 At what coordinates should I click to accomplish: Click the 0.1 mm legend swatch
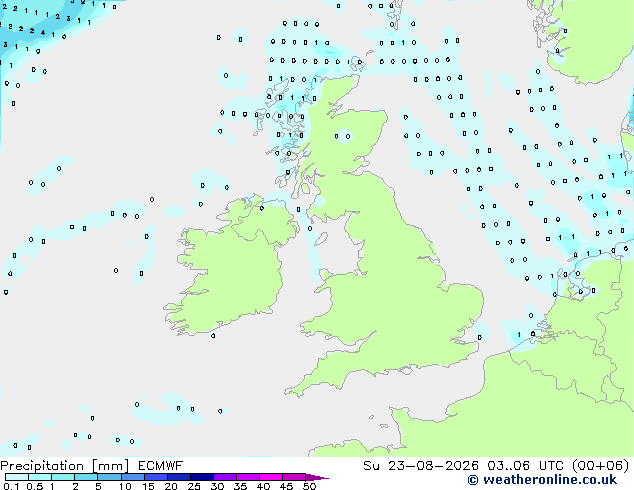point(17,477)
